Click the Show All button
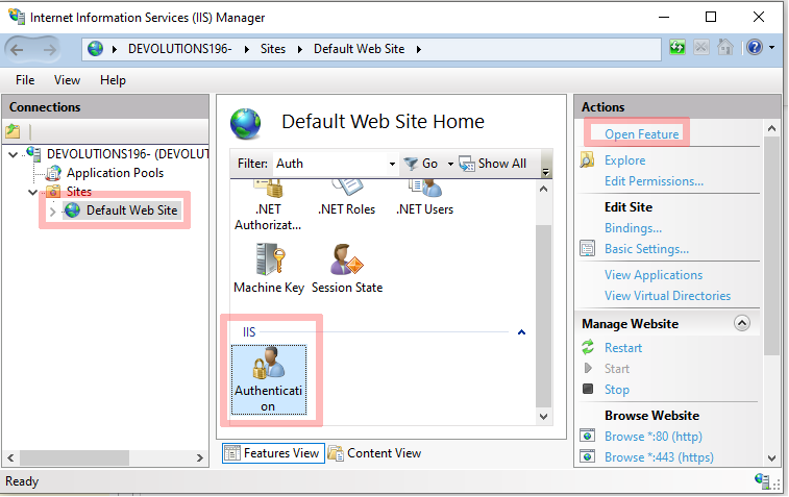Viewport: 789px width, 497px height. [x=493, y=163]
